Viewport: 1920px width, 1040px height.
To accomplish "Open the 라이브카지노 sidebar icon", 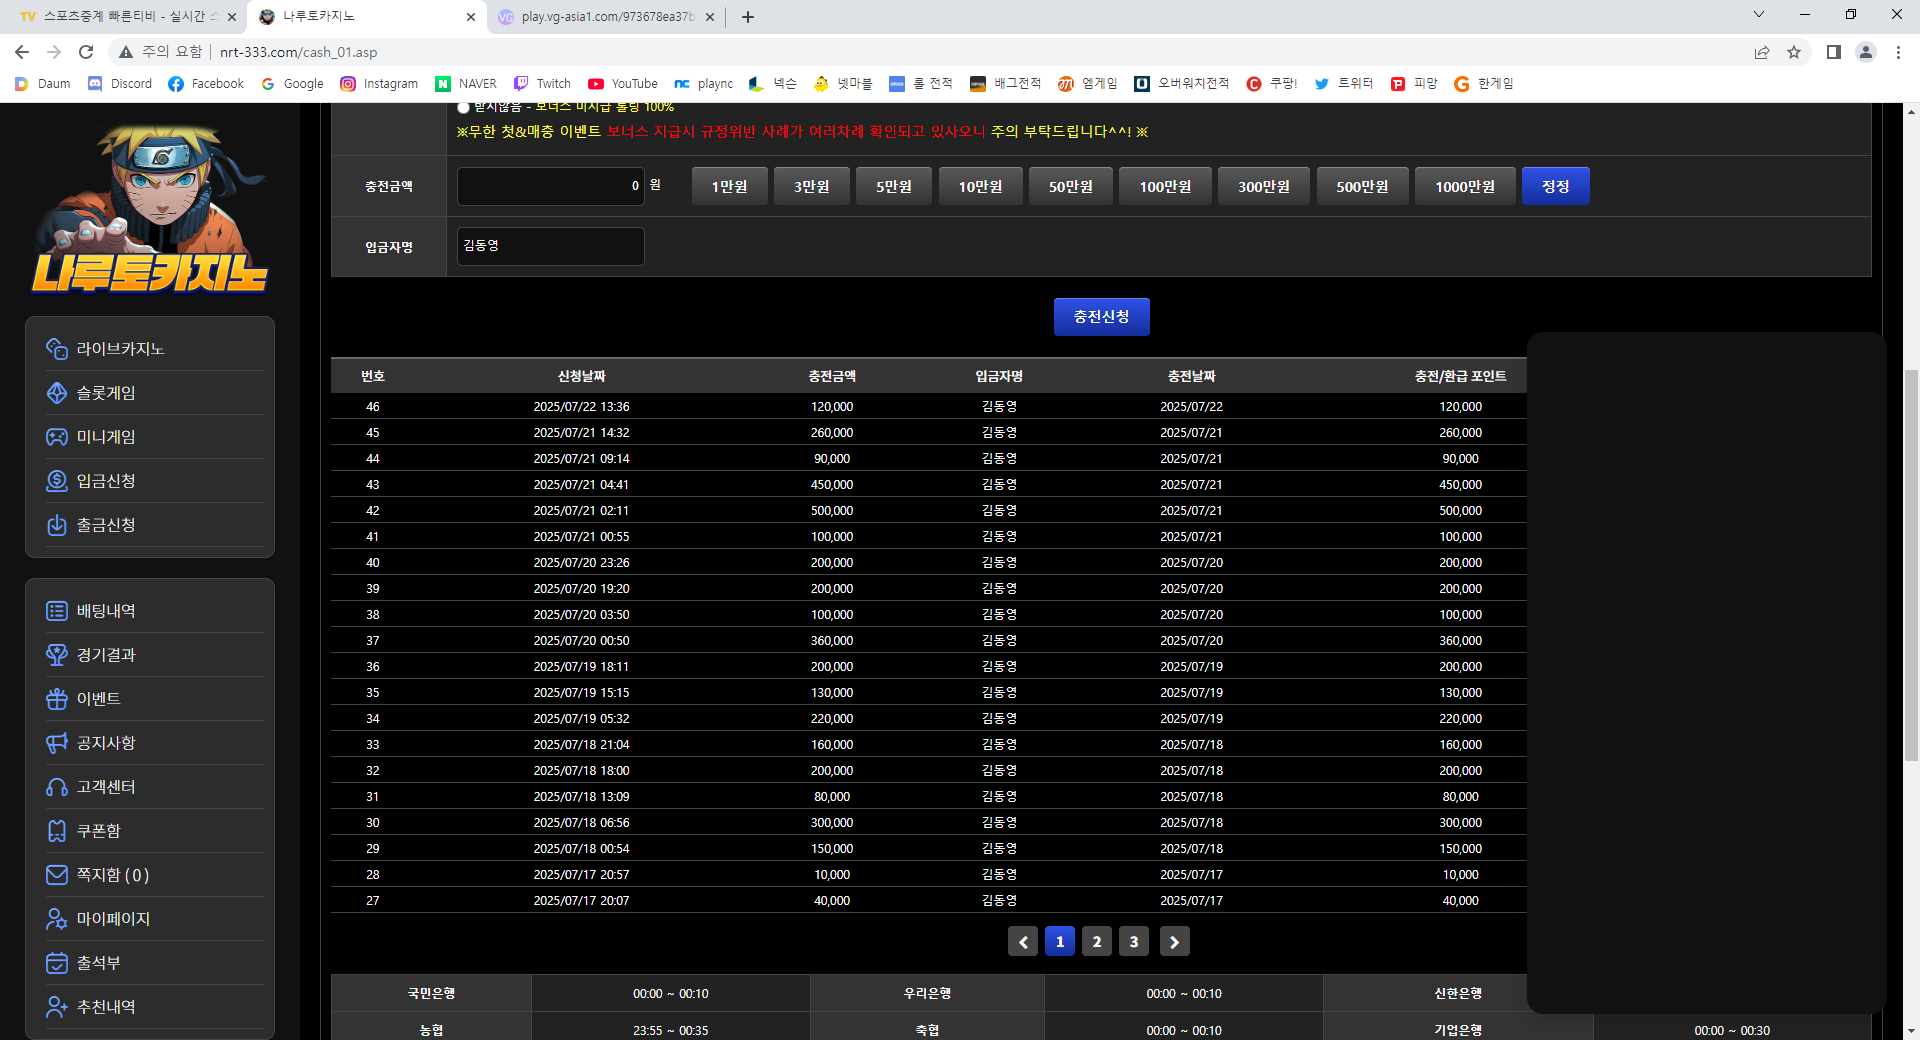I will click(57, 349).
